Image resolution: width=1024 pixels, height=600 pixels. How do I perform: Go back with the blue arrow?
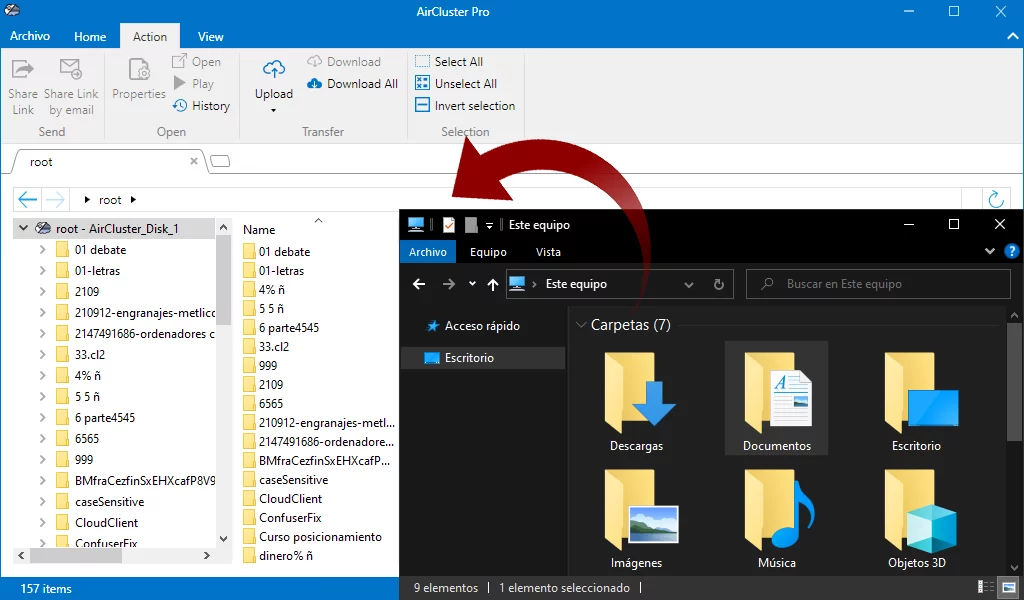[28, 199]
